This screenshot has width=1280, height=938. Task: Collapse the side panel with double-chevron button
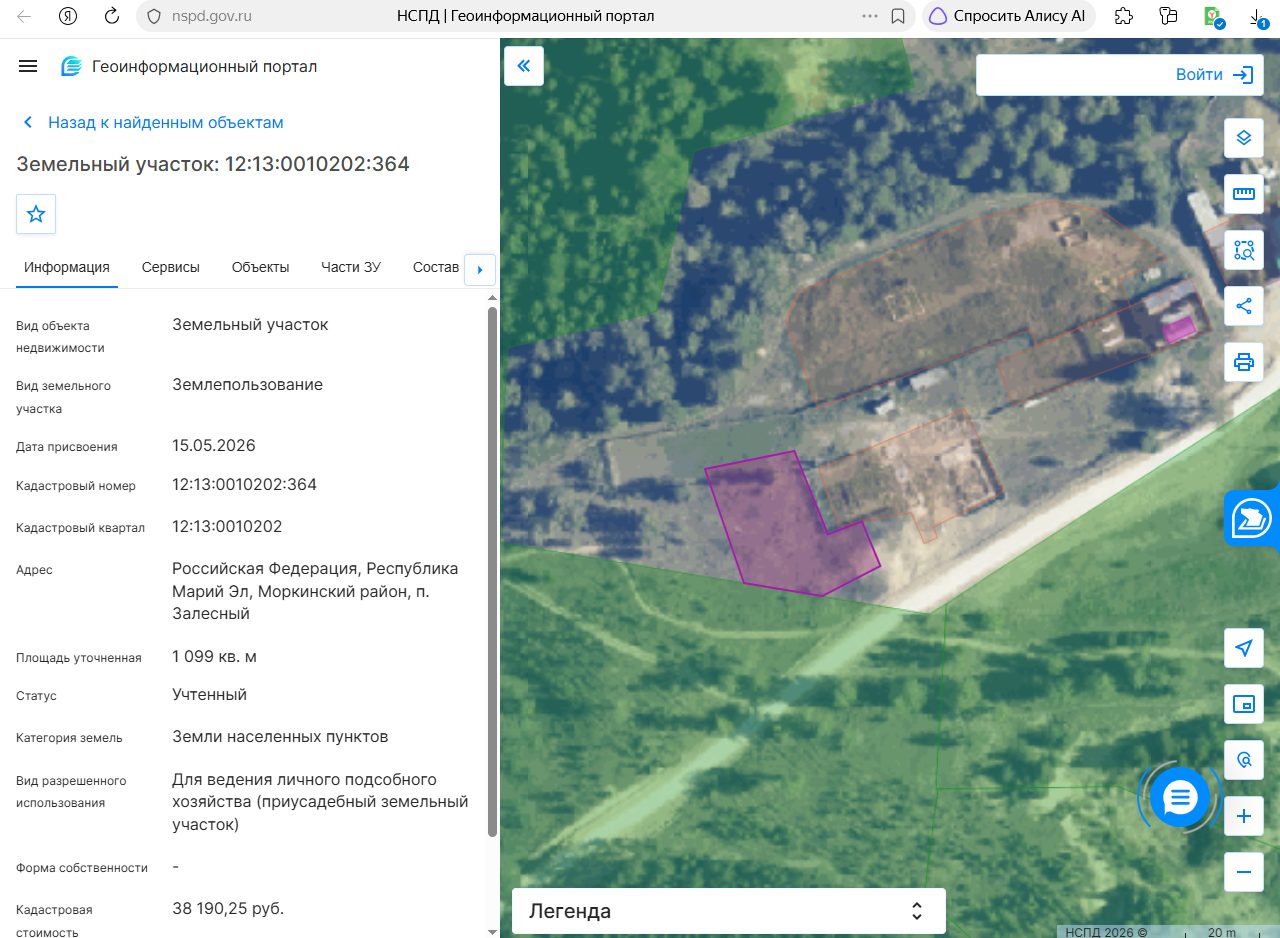pyautogui.click(x=524, y=67)
